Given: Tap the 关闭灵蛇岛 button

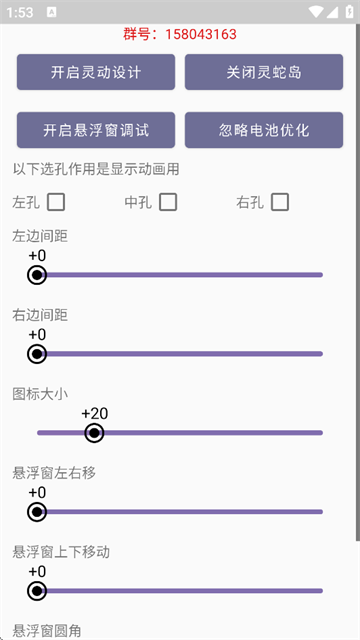Looking at the screenshot, I should pos(264,72).
